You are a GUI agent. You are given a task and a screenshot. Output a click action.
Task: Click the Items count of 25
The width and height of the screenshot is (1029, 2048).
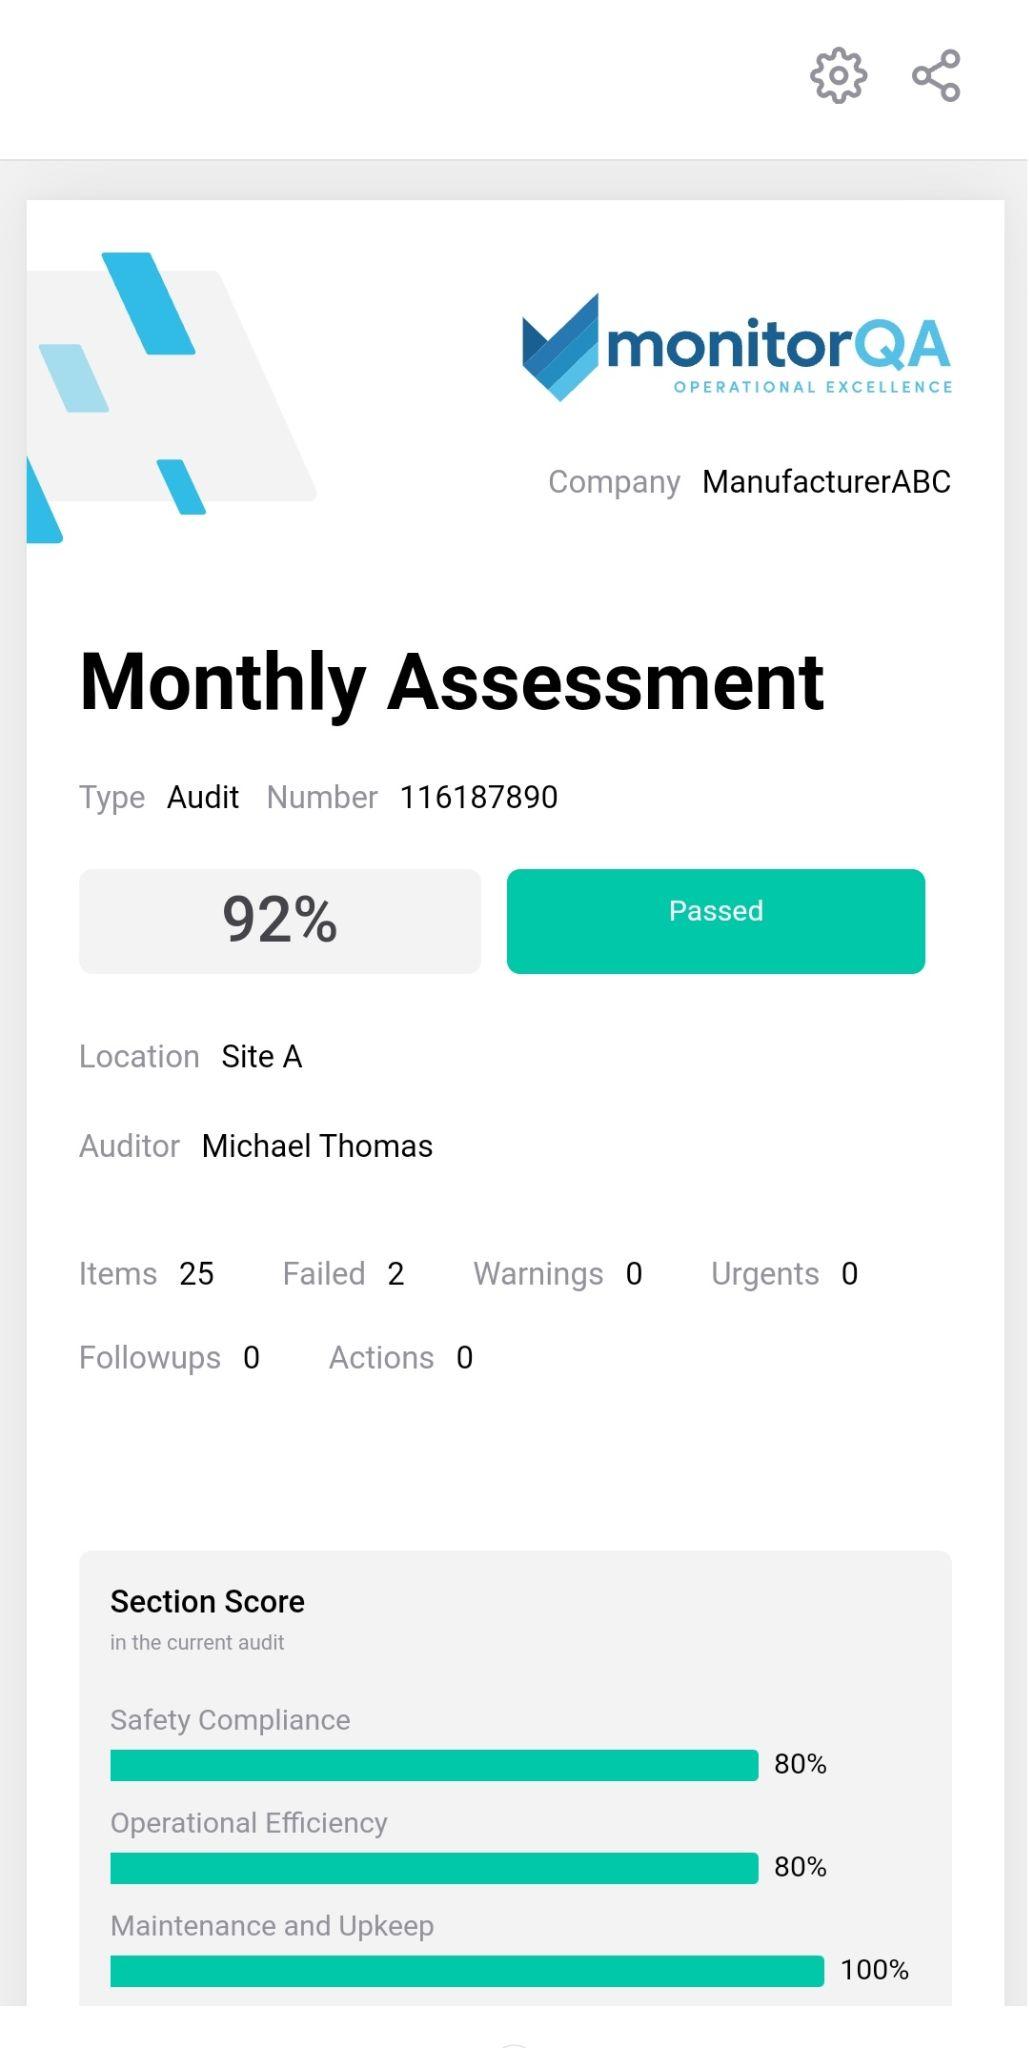pos(197,1274)
